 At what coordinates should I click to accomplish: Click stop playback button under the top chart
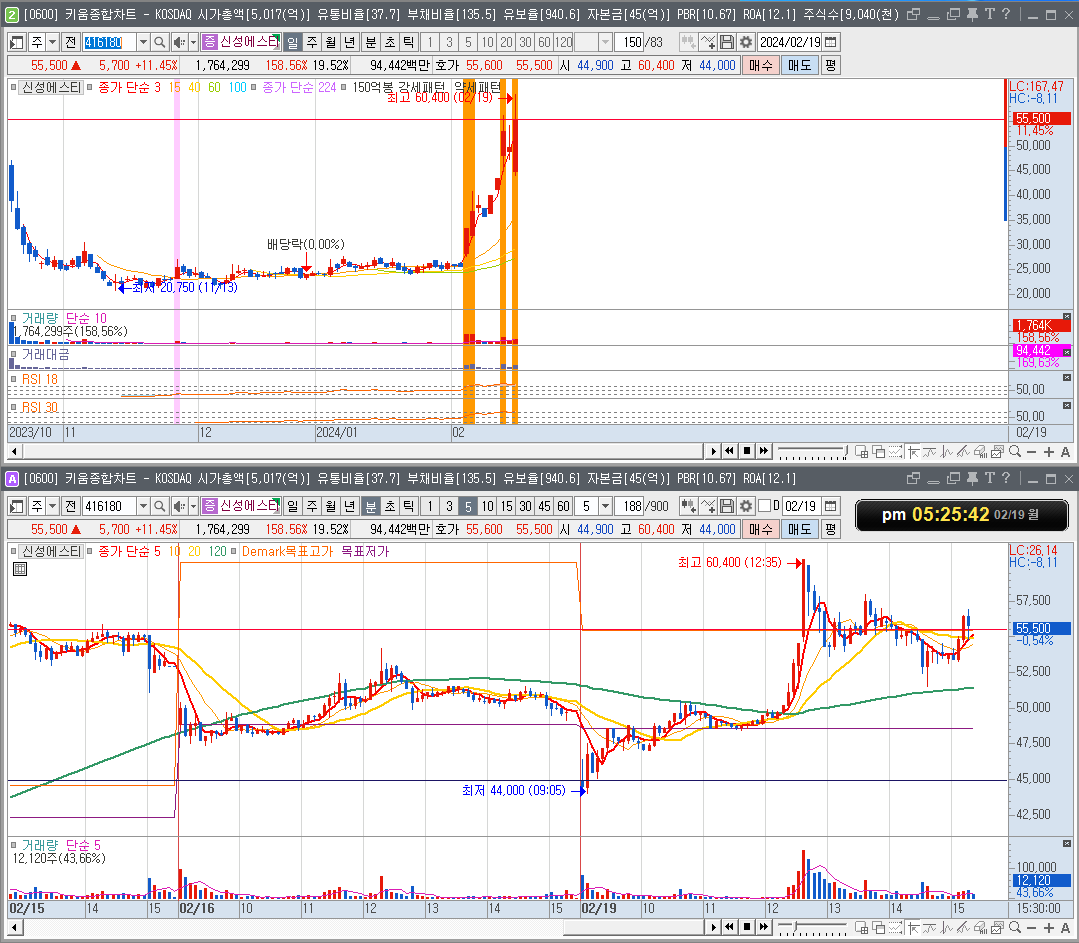(x=747, y=451)
